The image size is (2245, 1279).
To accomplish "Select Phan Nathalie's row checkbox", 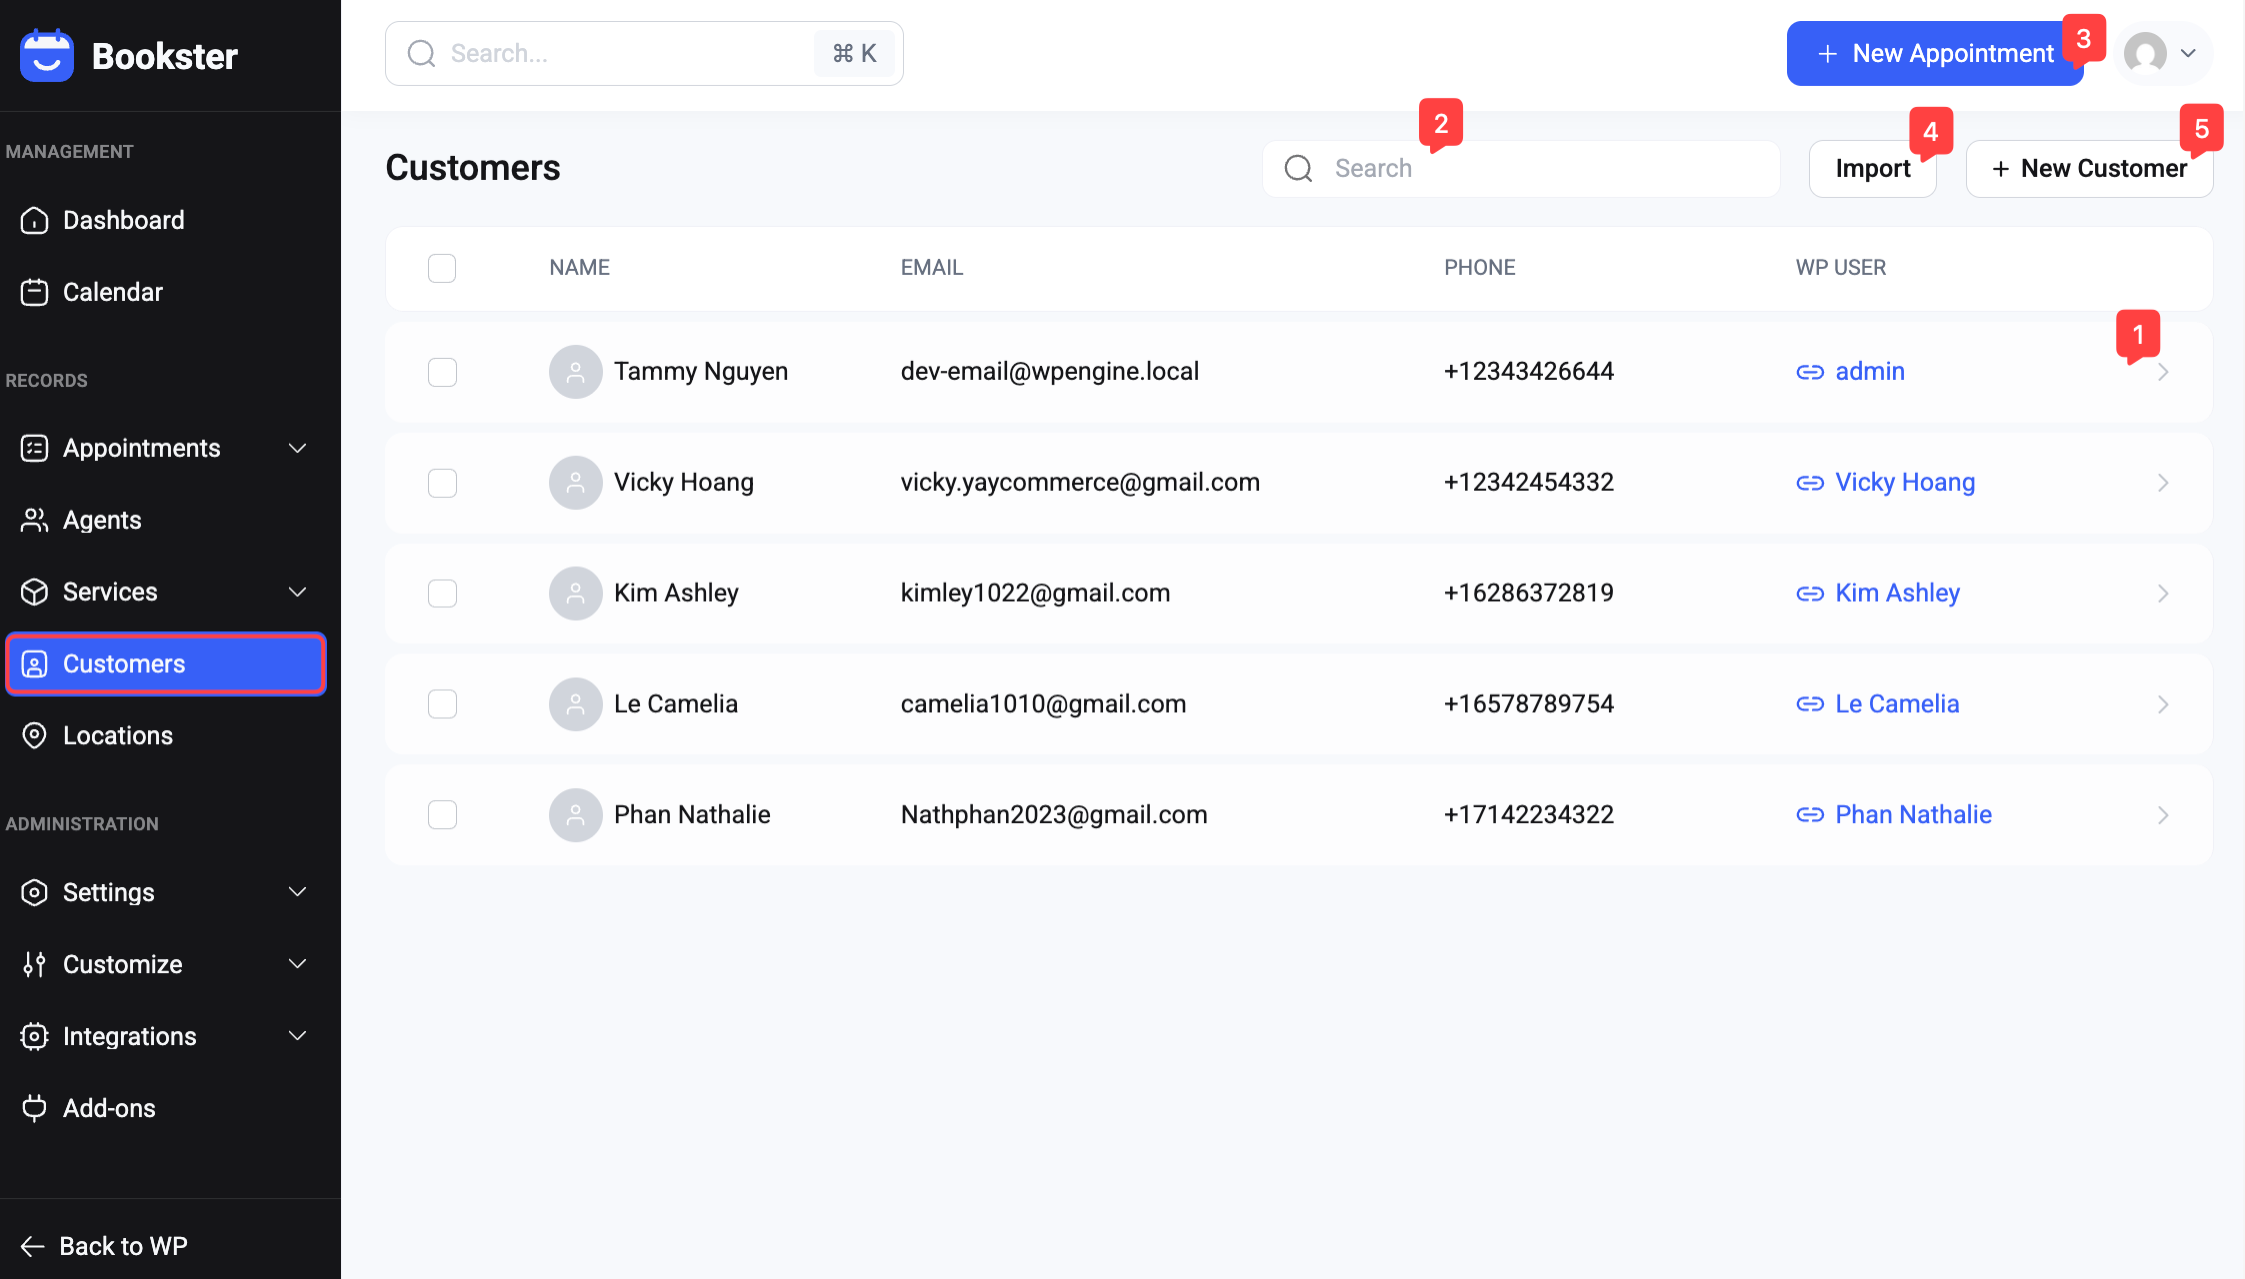I will click(x=442, y=815).
